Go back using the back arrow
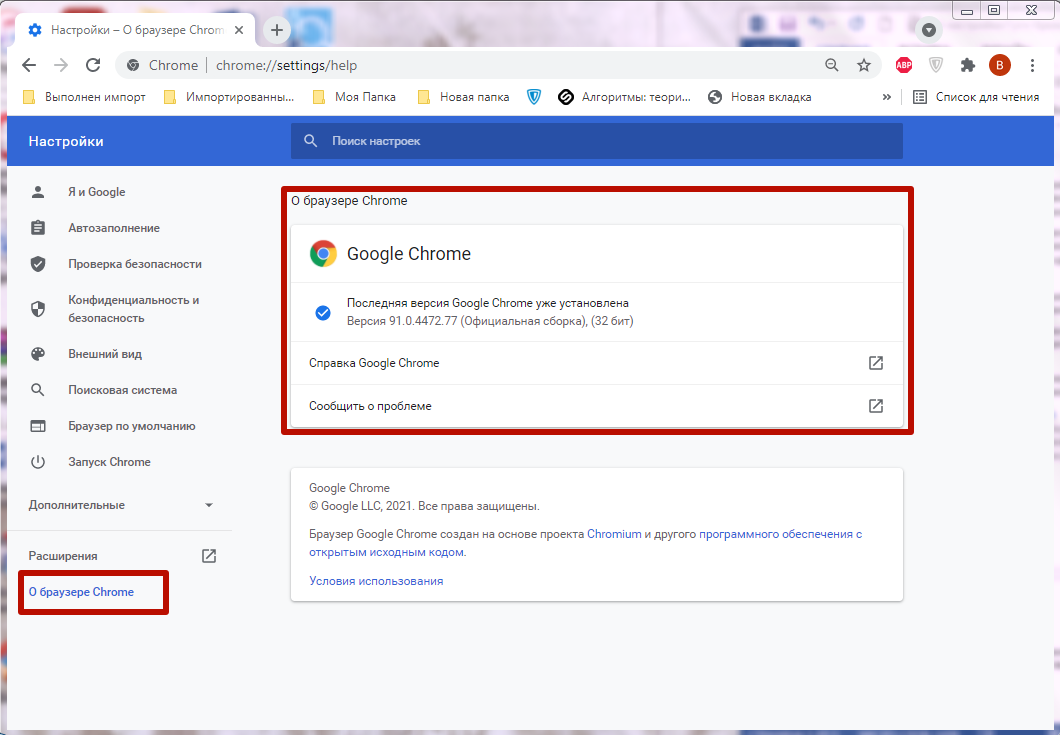The height and width of the screenshot is (735, 1060). pyautogui.click(x=29, y=65)
